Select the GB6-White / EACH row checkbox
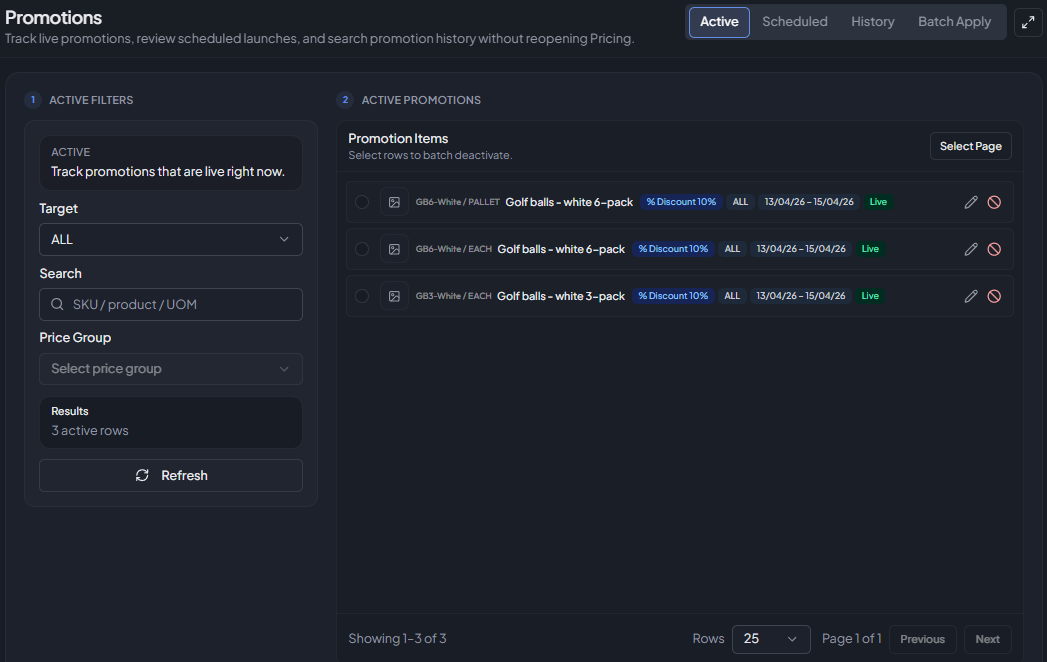Viewport: 1047px width, 662px height. 362,249
